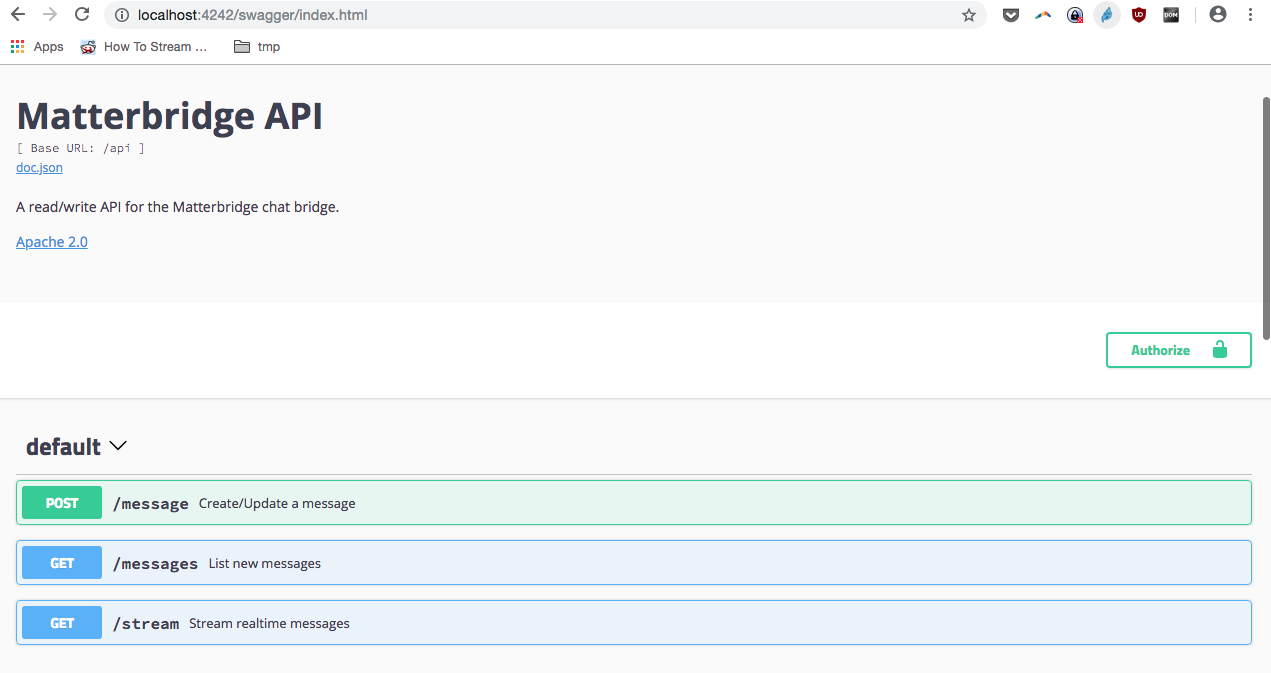Expand the GET /stream operation
The width and height of the screenshot is (1271, 673).
click(635, 622)
